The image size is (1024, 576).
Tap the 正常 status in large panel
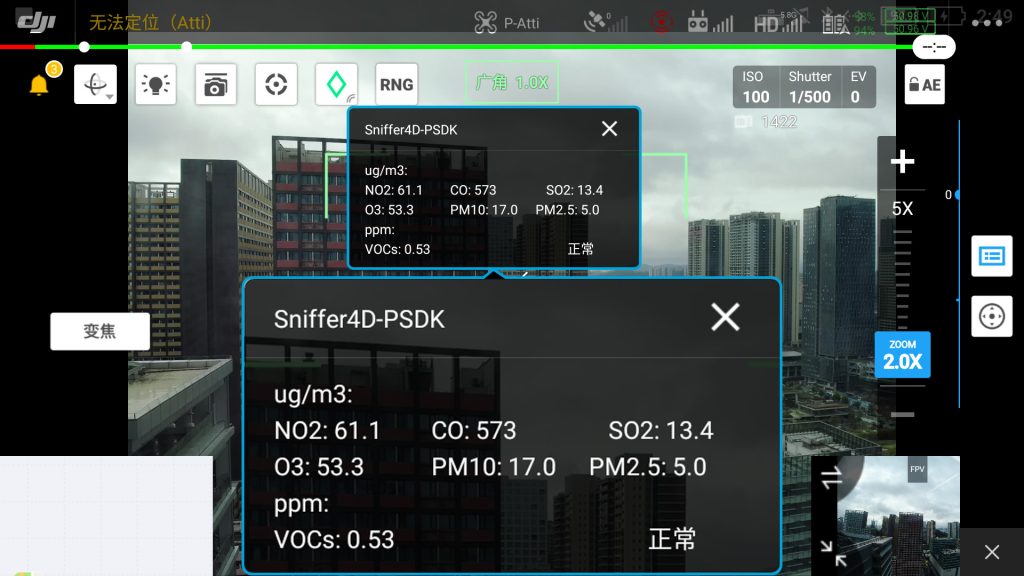[x=672, y=539]
